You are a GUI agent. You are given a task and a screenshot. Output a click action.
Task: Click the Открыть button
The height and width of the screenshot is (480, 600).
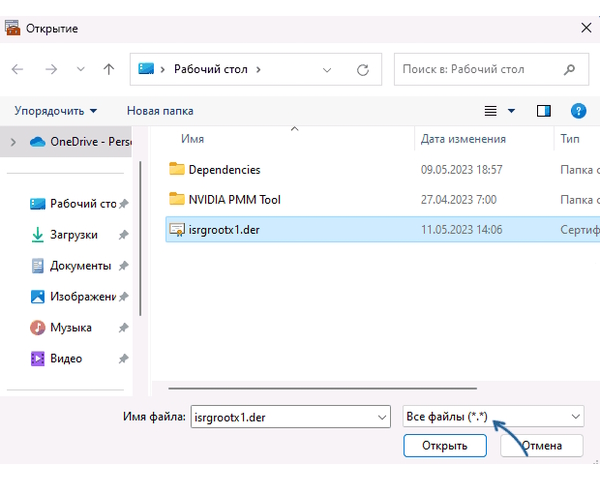[445, 446]
